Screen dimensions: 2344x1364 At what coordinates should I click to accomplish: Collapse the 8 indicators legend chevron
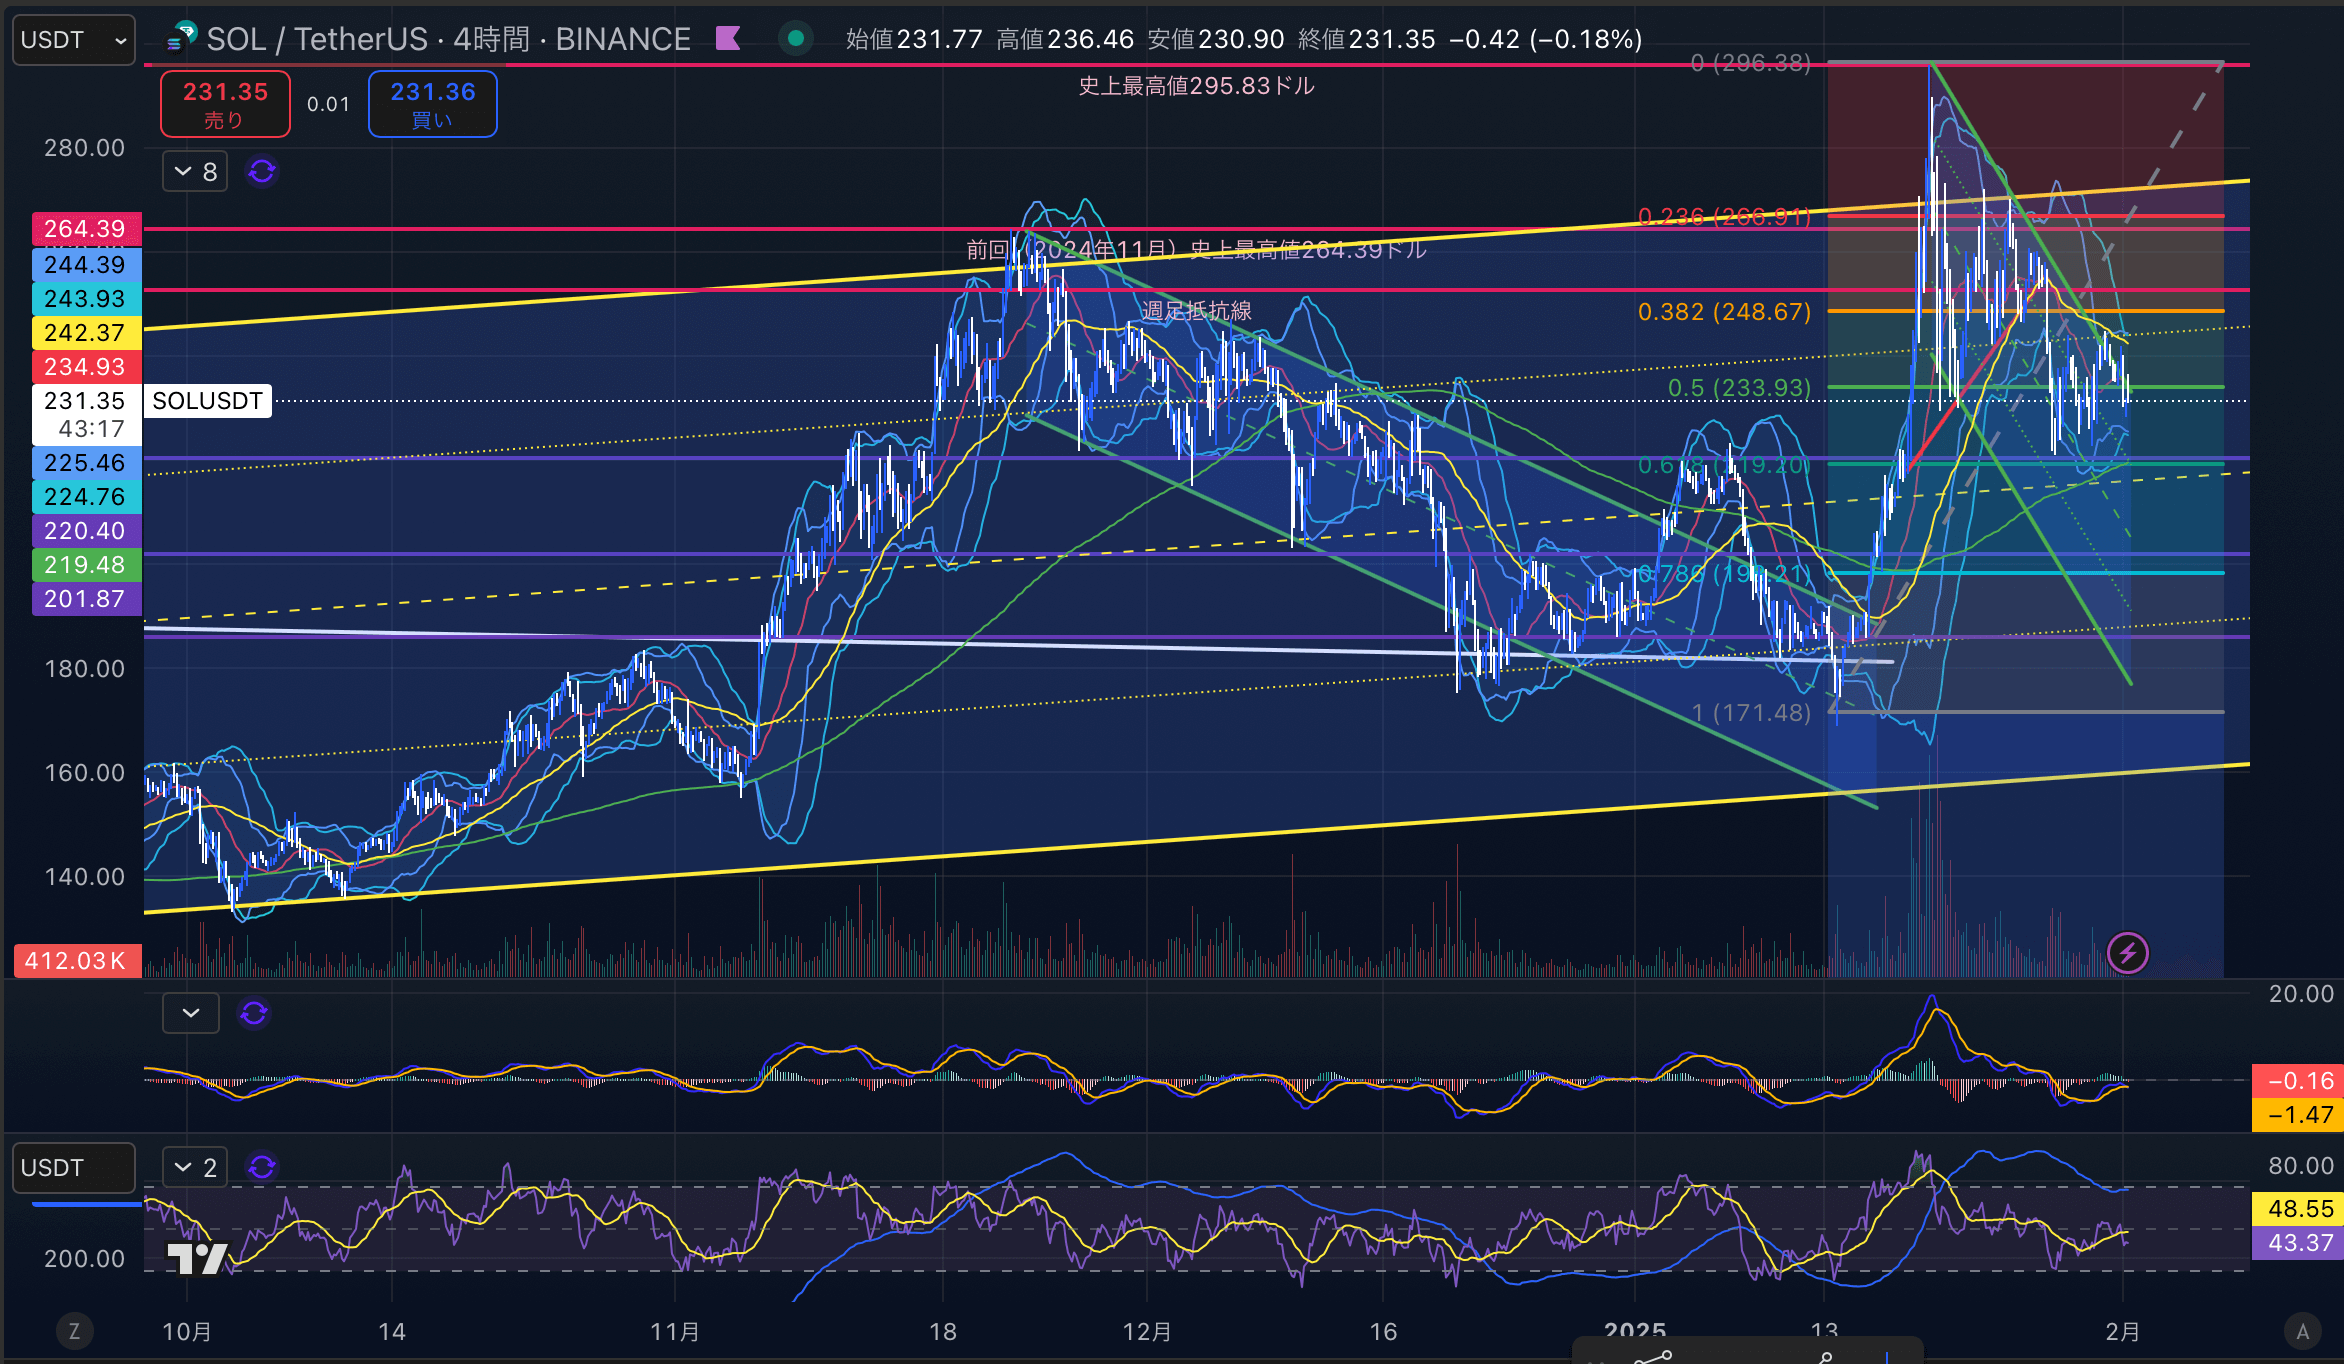tap(195, 172)
